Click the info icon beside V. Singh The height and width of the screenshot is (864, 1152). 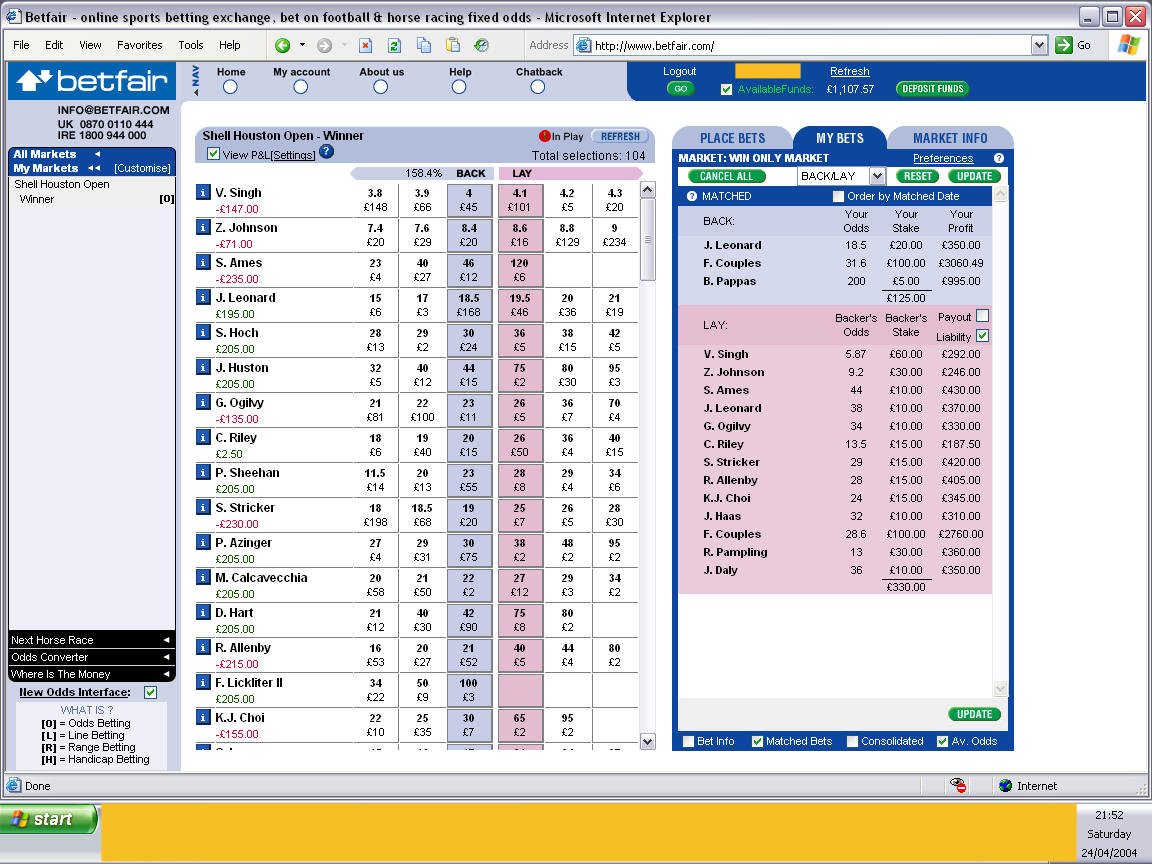pyautogui.click(x=204, y=192)
